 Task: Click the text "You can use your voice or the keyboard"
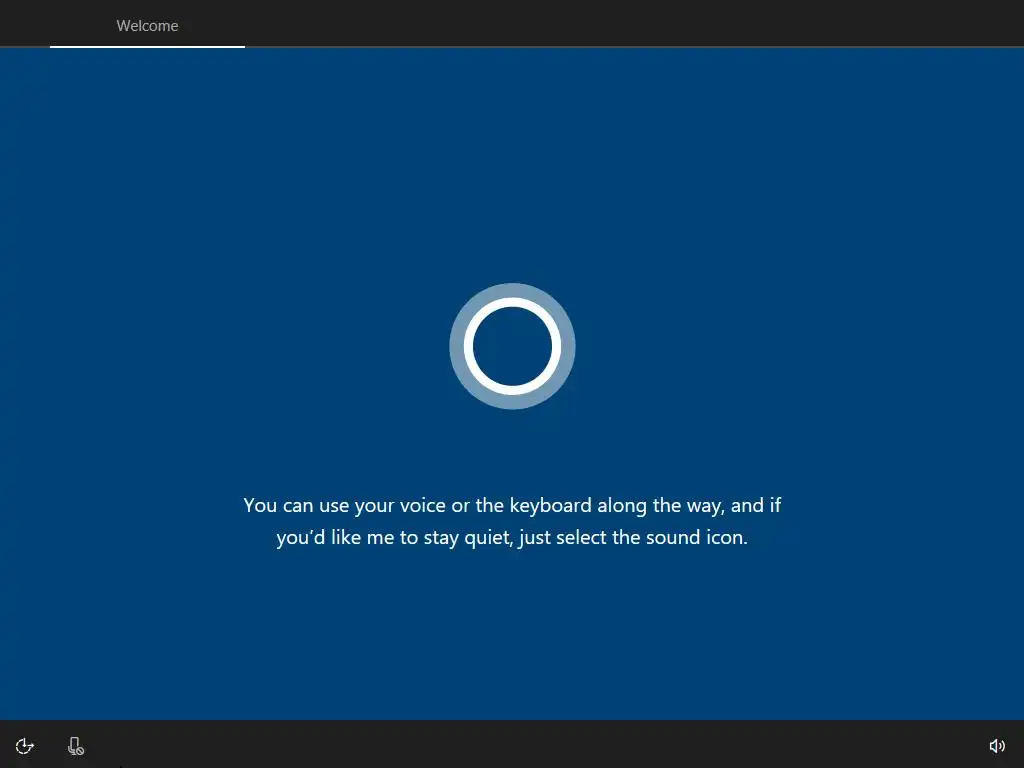point(417,505)
